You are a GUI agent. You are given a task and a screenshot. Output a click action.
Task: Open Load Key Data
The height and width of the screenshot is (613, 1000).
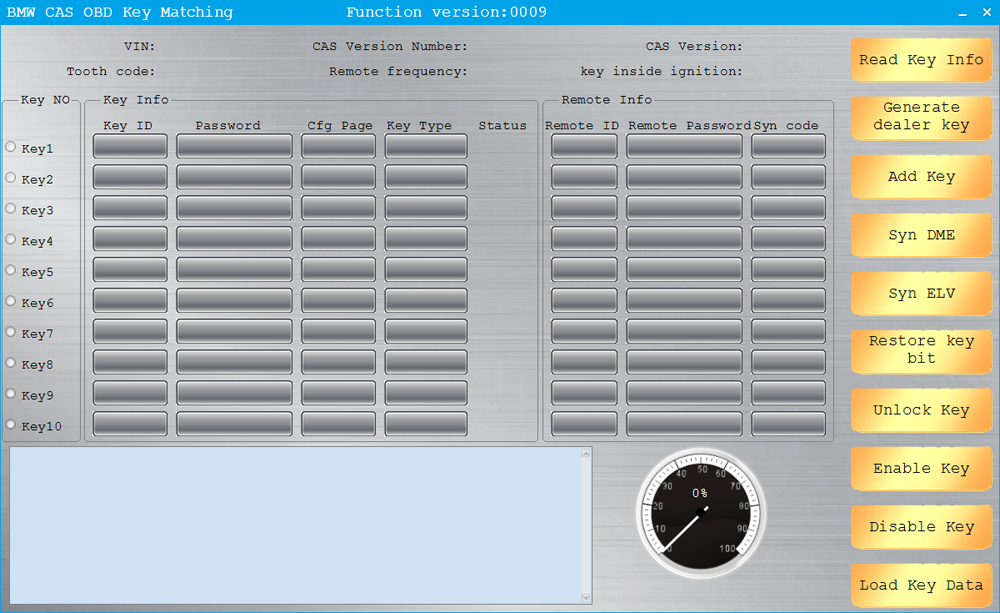[x=921, y=586]
